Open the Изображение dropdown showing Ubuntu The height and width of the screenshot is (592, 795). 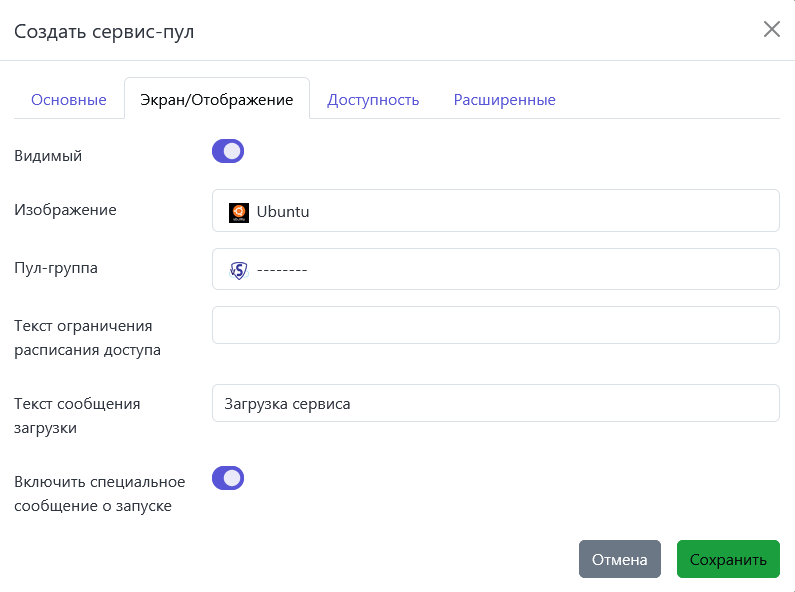pyautogui.click(x=495, y=211)
